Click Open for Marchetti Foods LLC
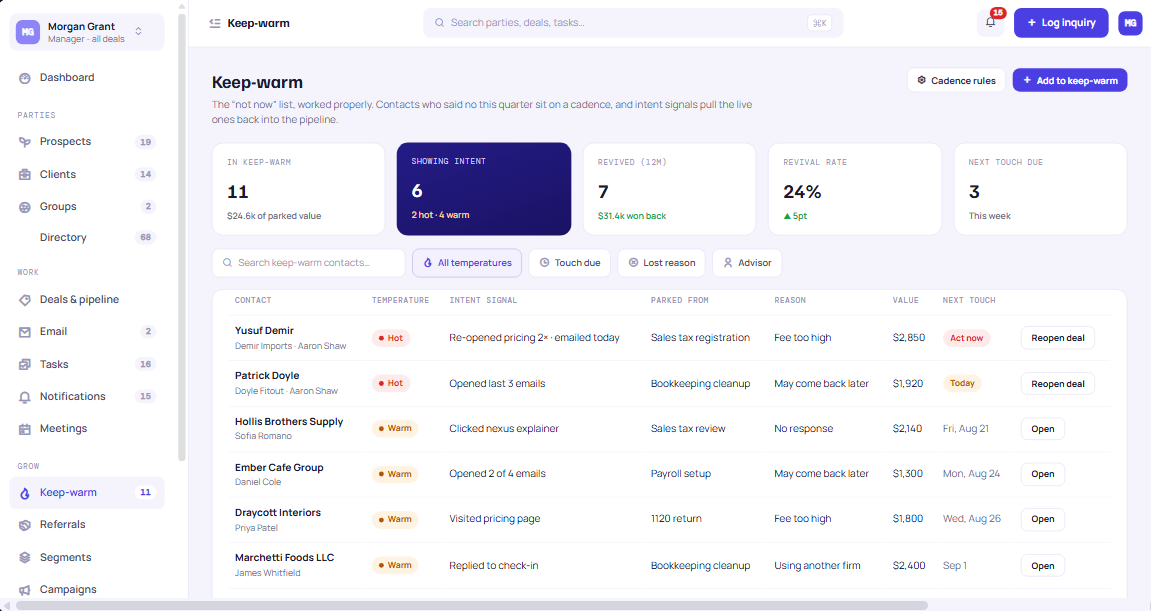1151x611 pixels. click(x=1042, y=565)
